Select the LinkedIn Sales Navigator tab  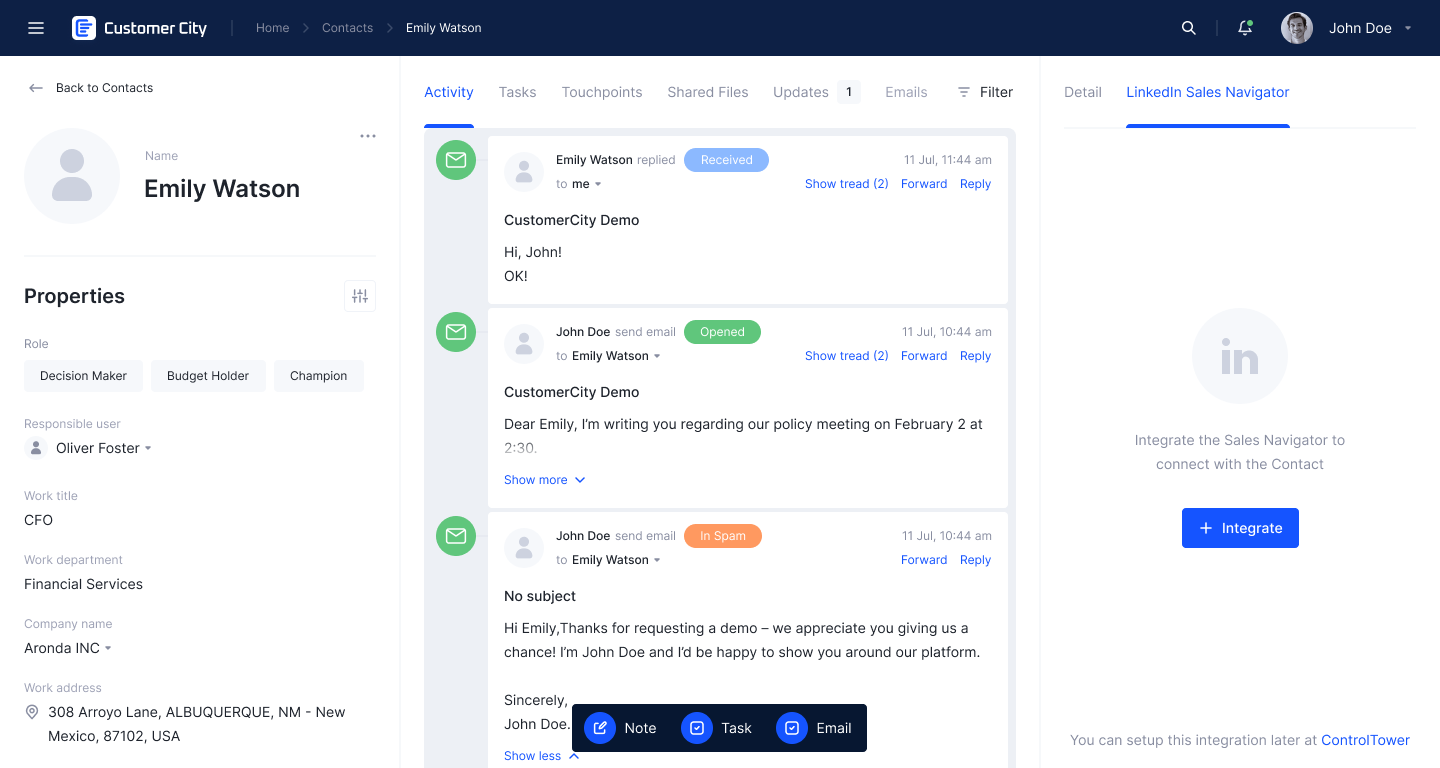1208,92
